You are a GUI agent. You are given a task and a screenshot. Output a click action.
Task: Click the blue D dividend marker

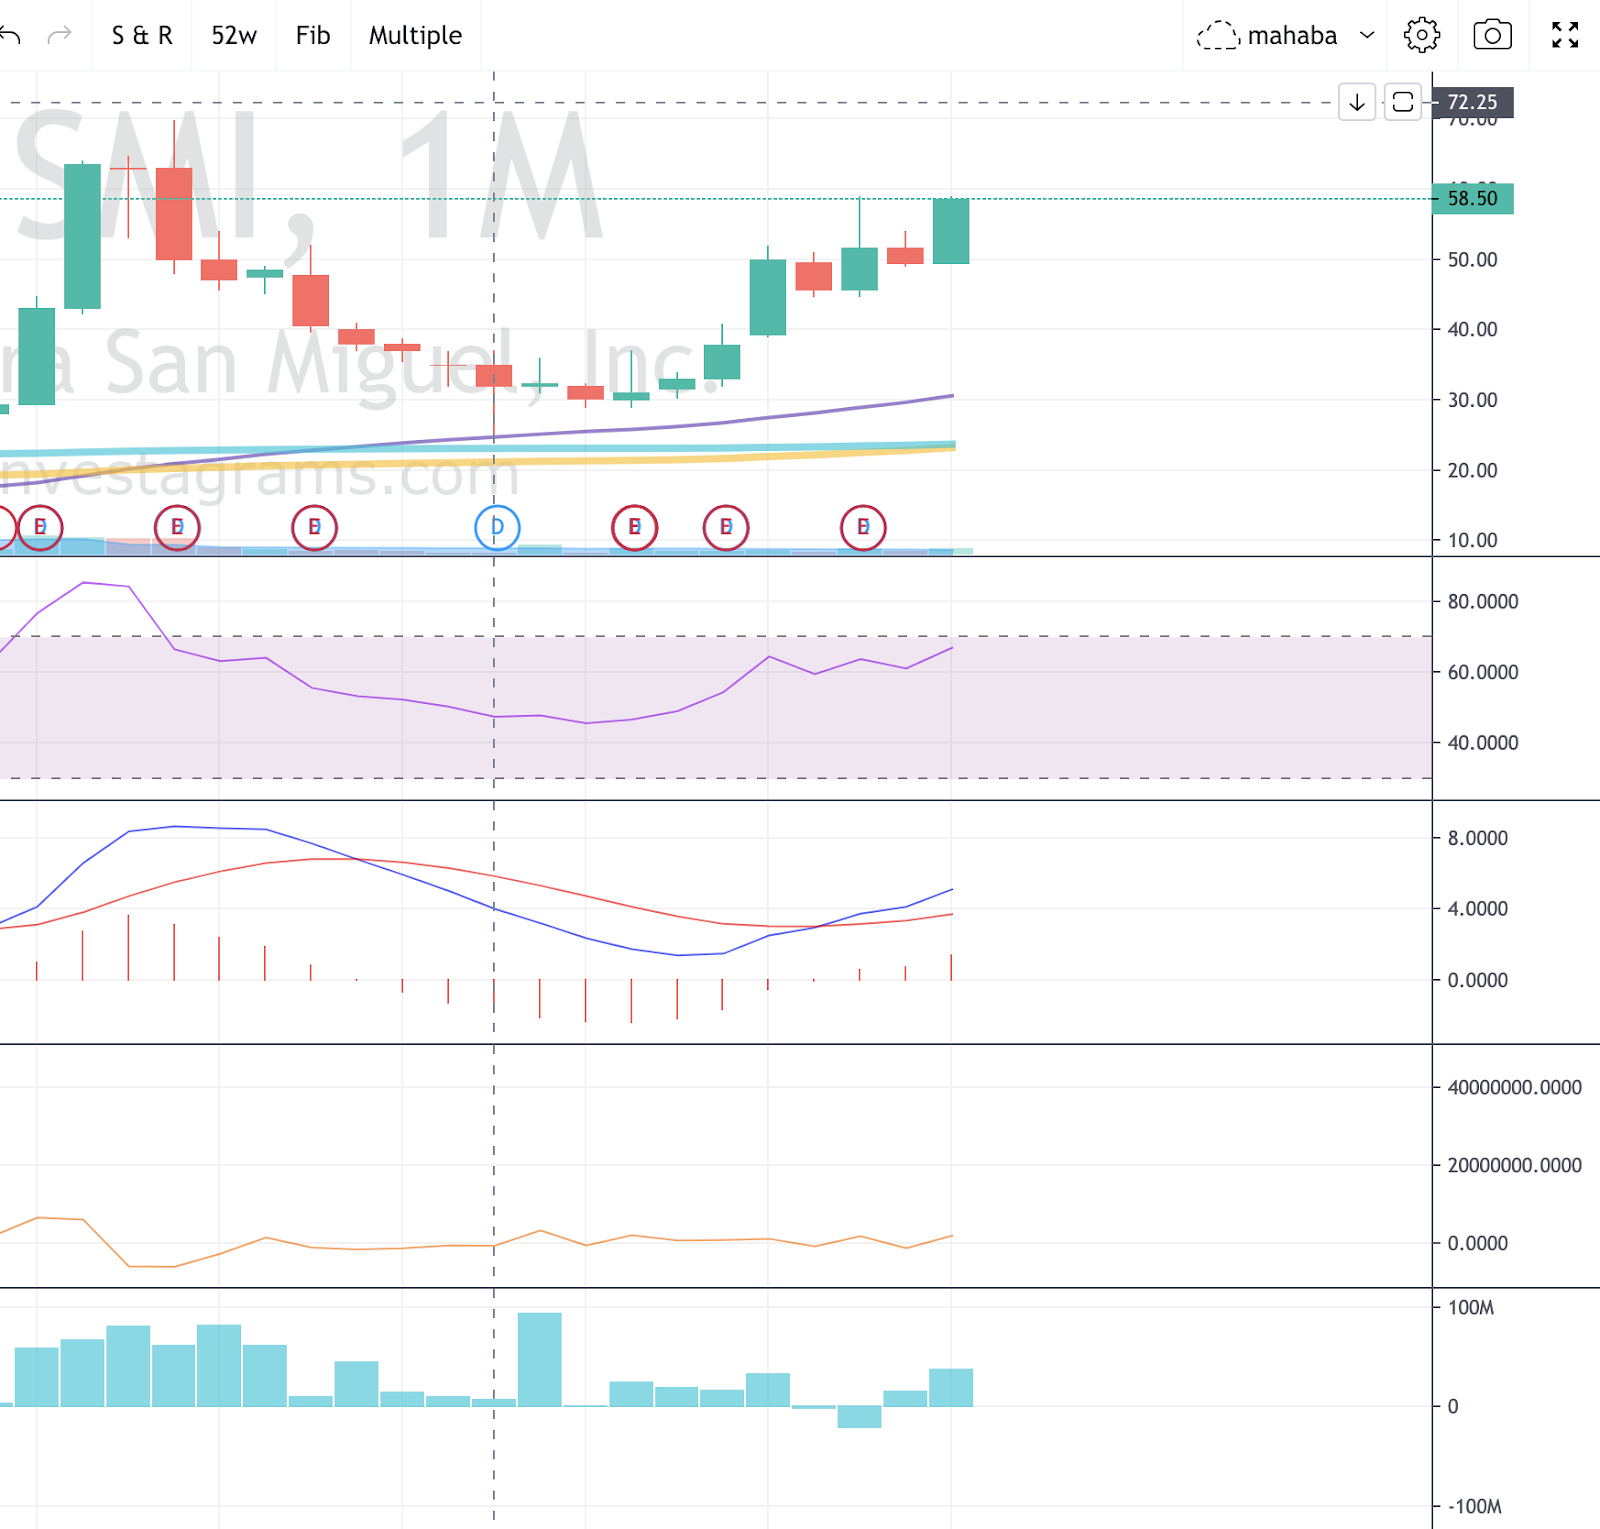(497, 528)
